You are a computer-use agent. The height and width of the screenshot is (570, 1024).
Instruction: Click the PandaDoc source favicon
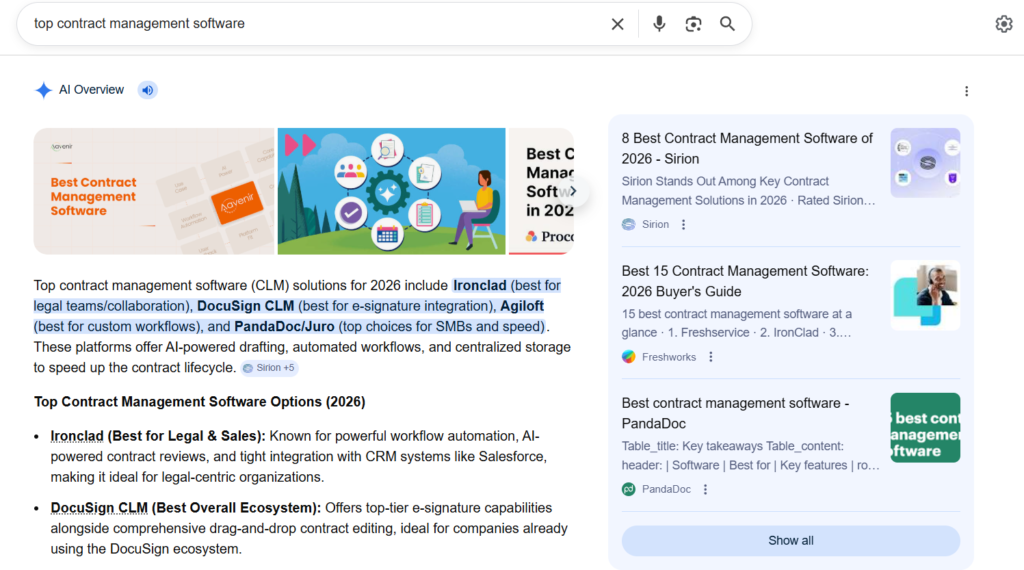(628, 490)
